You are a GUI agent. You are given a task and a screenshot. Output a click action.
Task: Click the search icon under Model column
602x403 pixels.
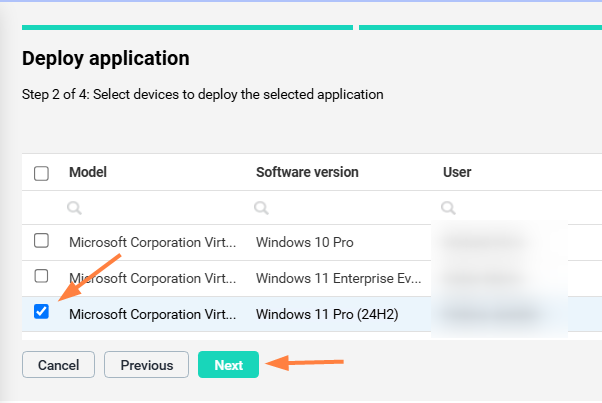coord(74,209)
